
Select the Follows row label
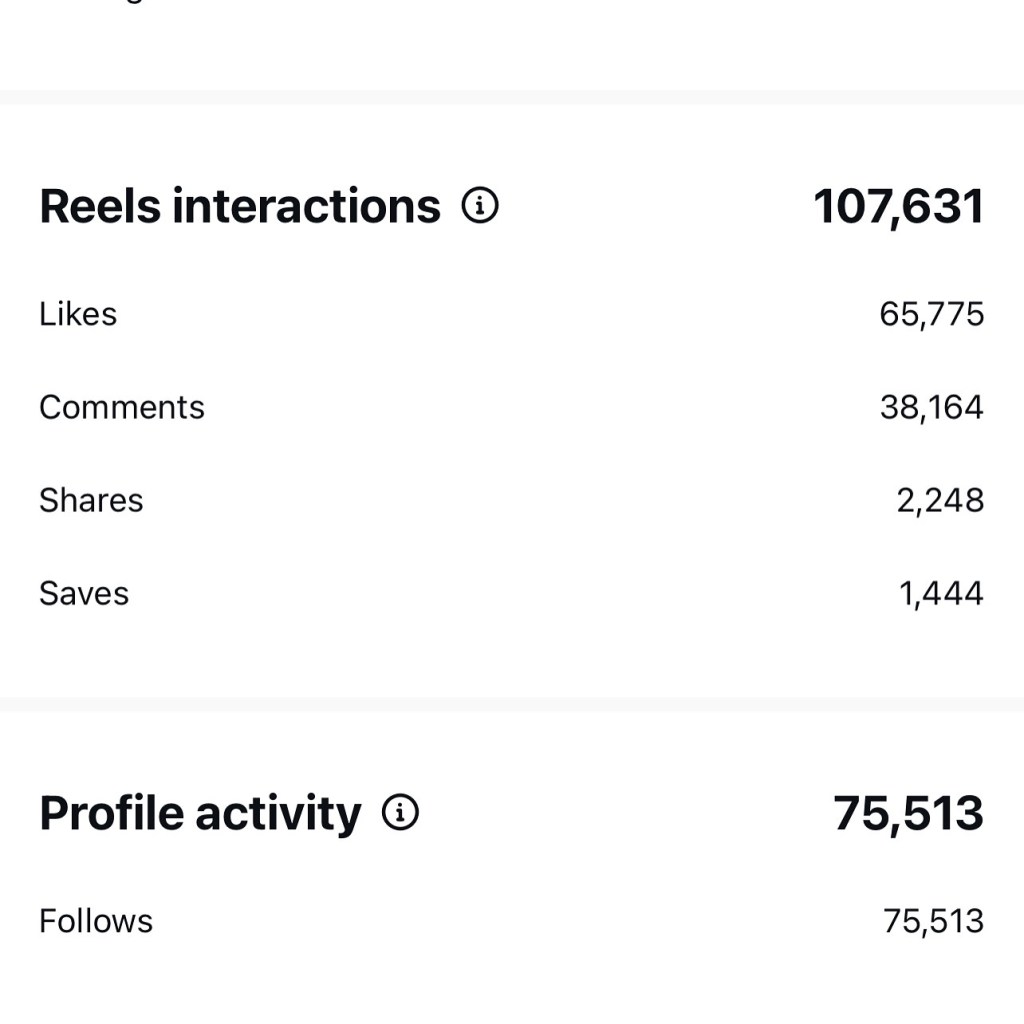point(96,920)
